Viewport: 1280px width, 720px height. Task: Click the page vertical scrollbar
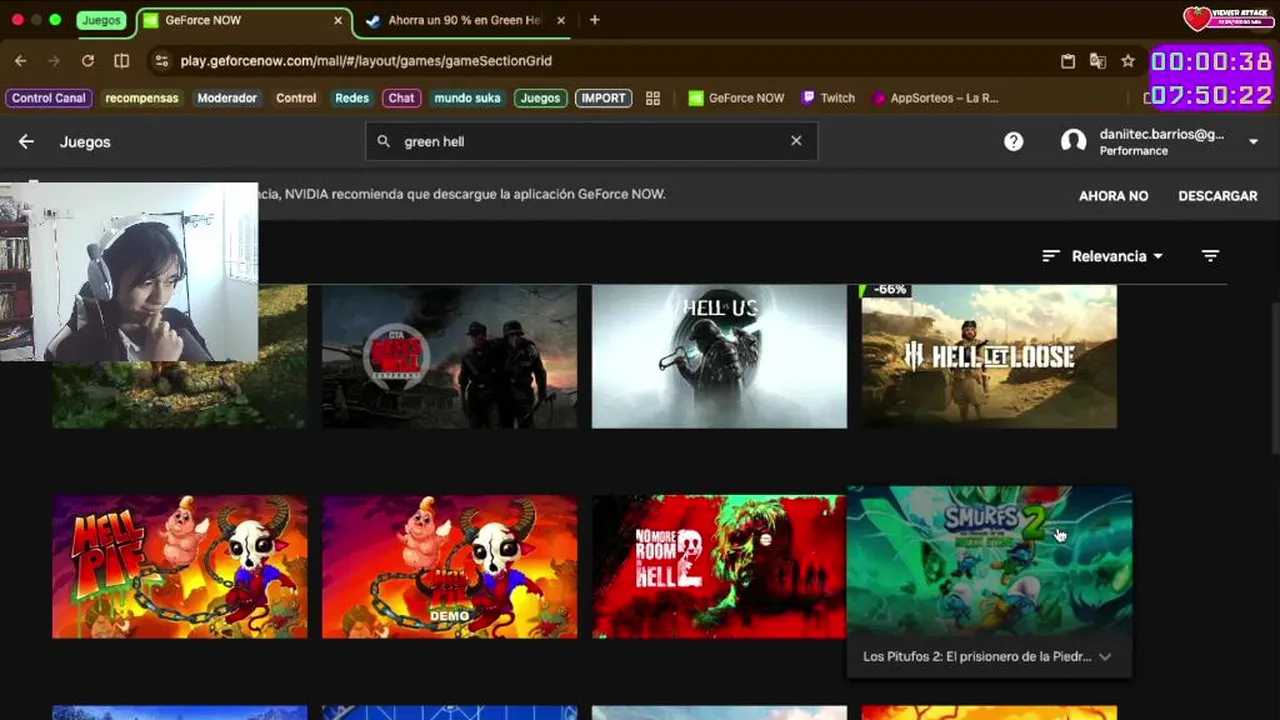pos(1274,380)
